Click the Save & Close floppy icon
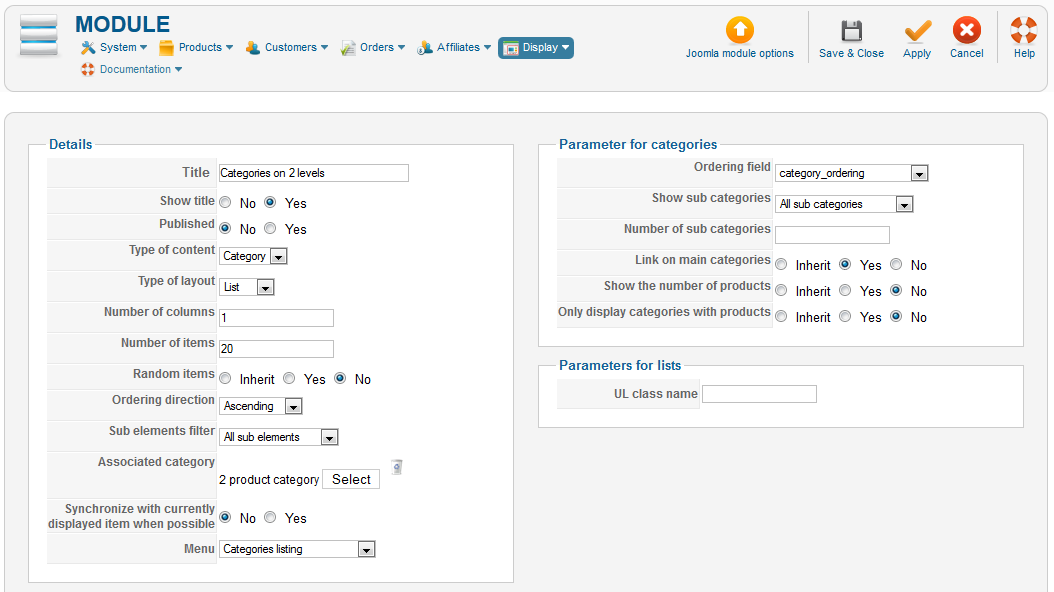Image resolution: width=1054 pixels, height=592 pixels. pos(851,31)
